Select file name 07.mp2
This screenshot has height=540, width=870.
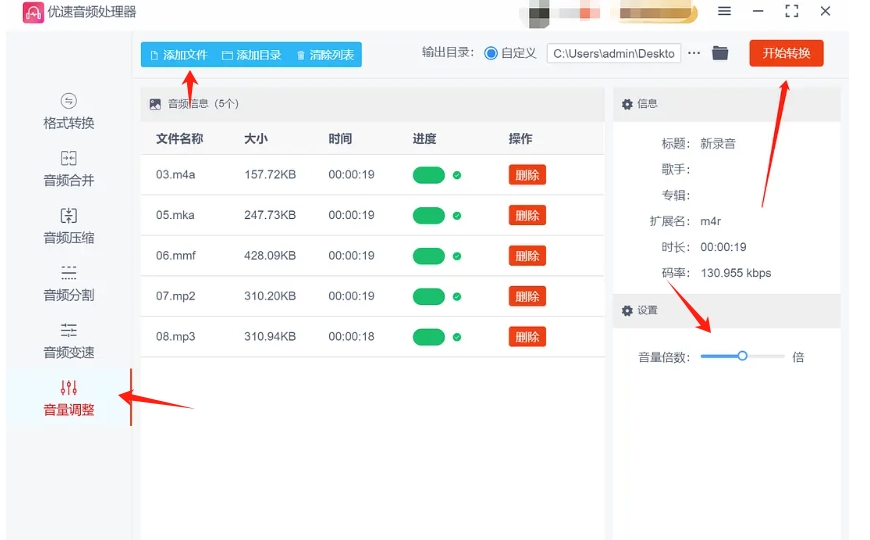(175, 296)
